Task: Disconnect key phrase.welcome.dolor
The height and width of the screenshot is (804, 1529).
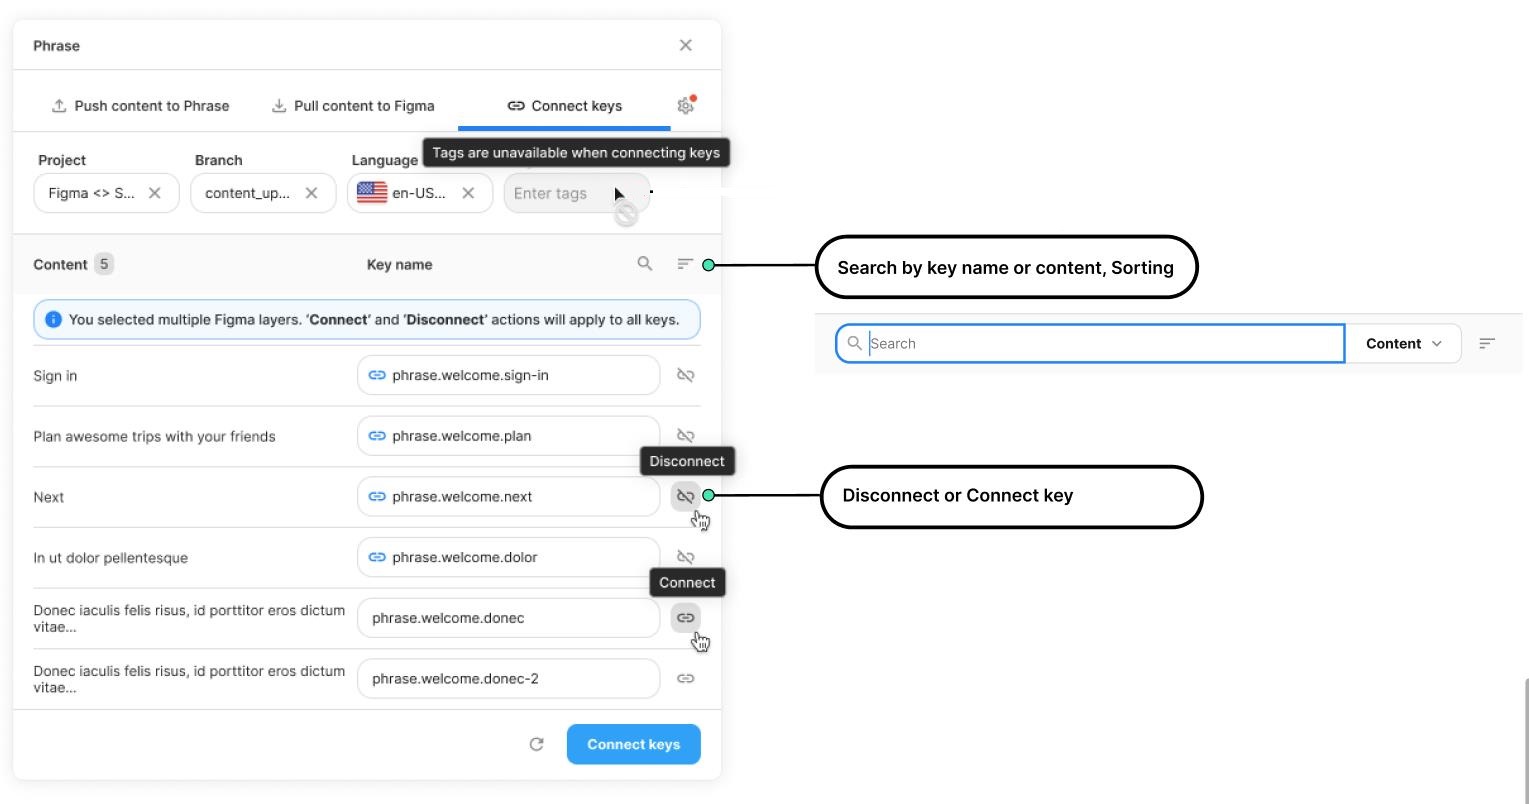Action: 685,557
